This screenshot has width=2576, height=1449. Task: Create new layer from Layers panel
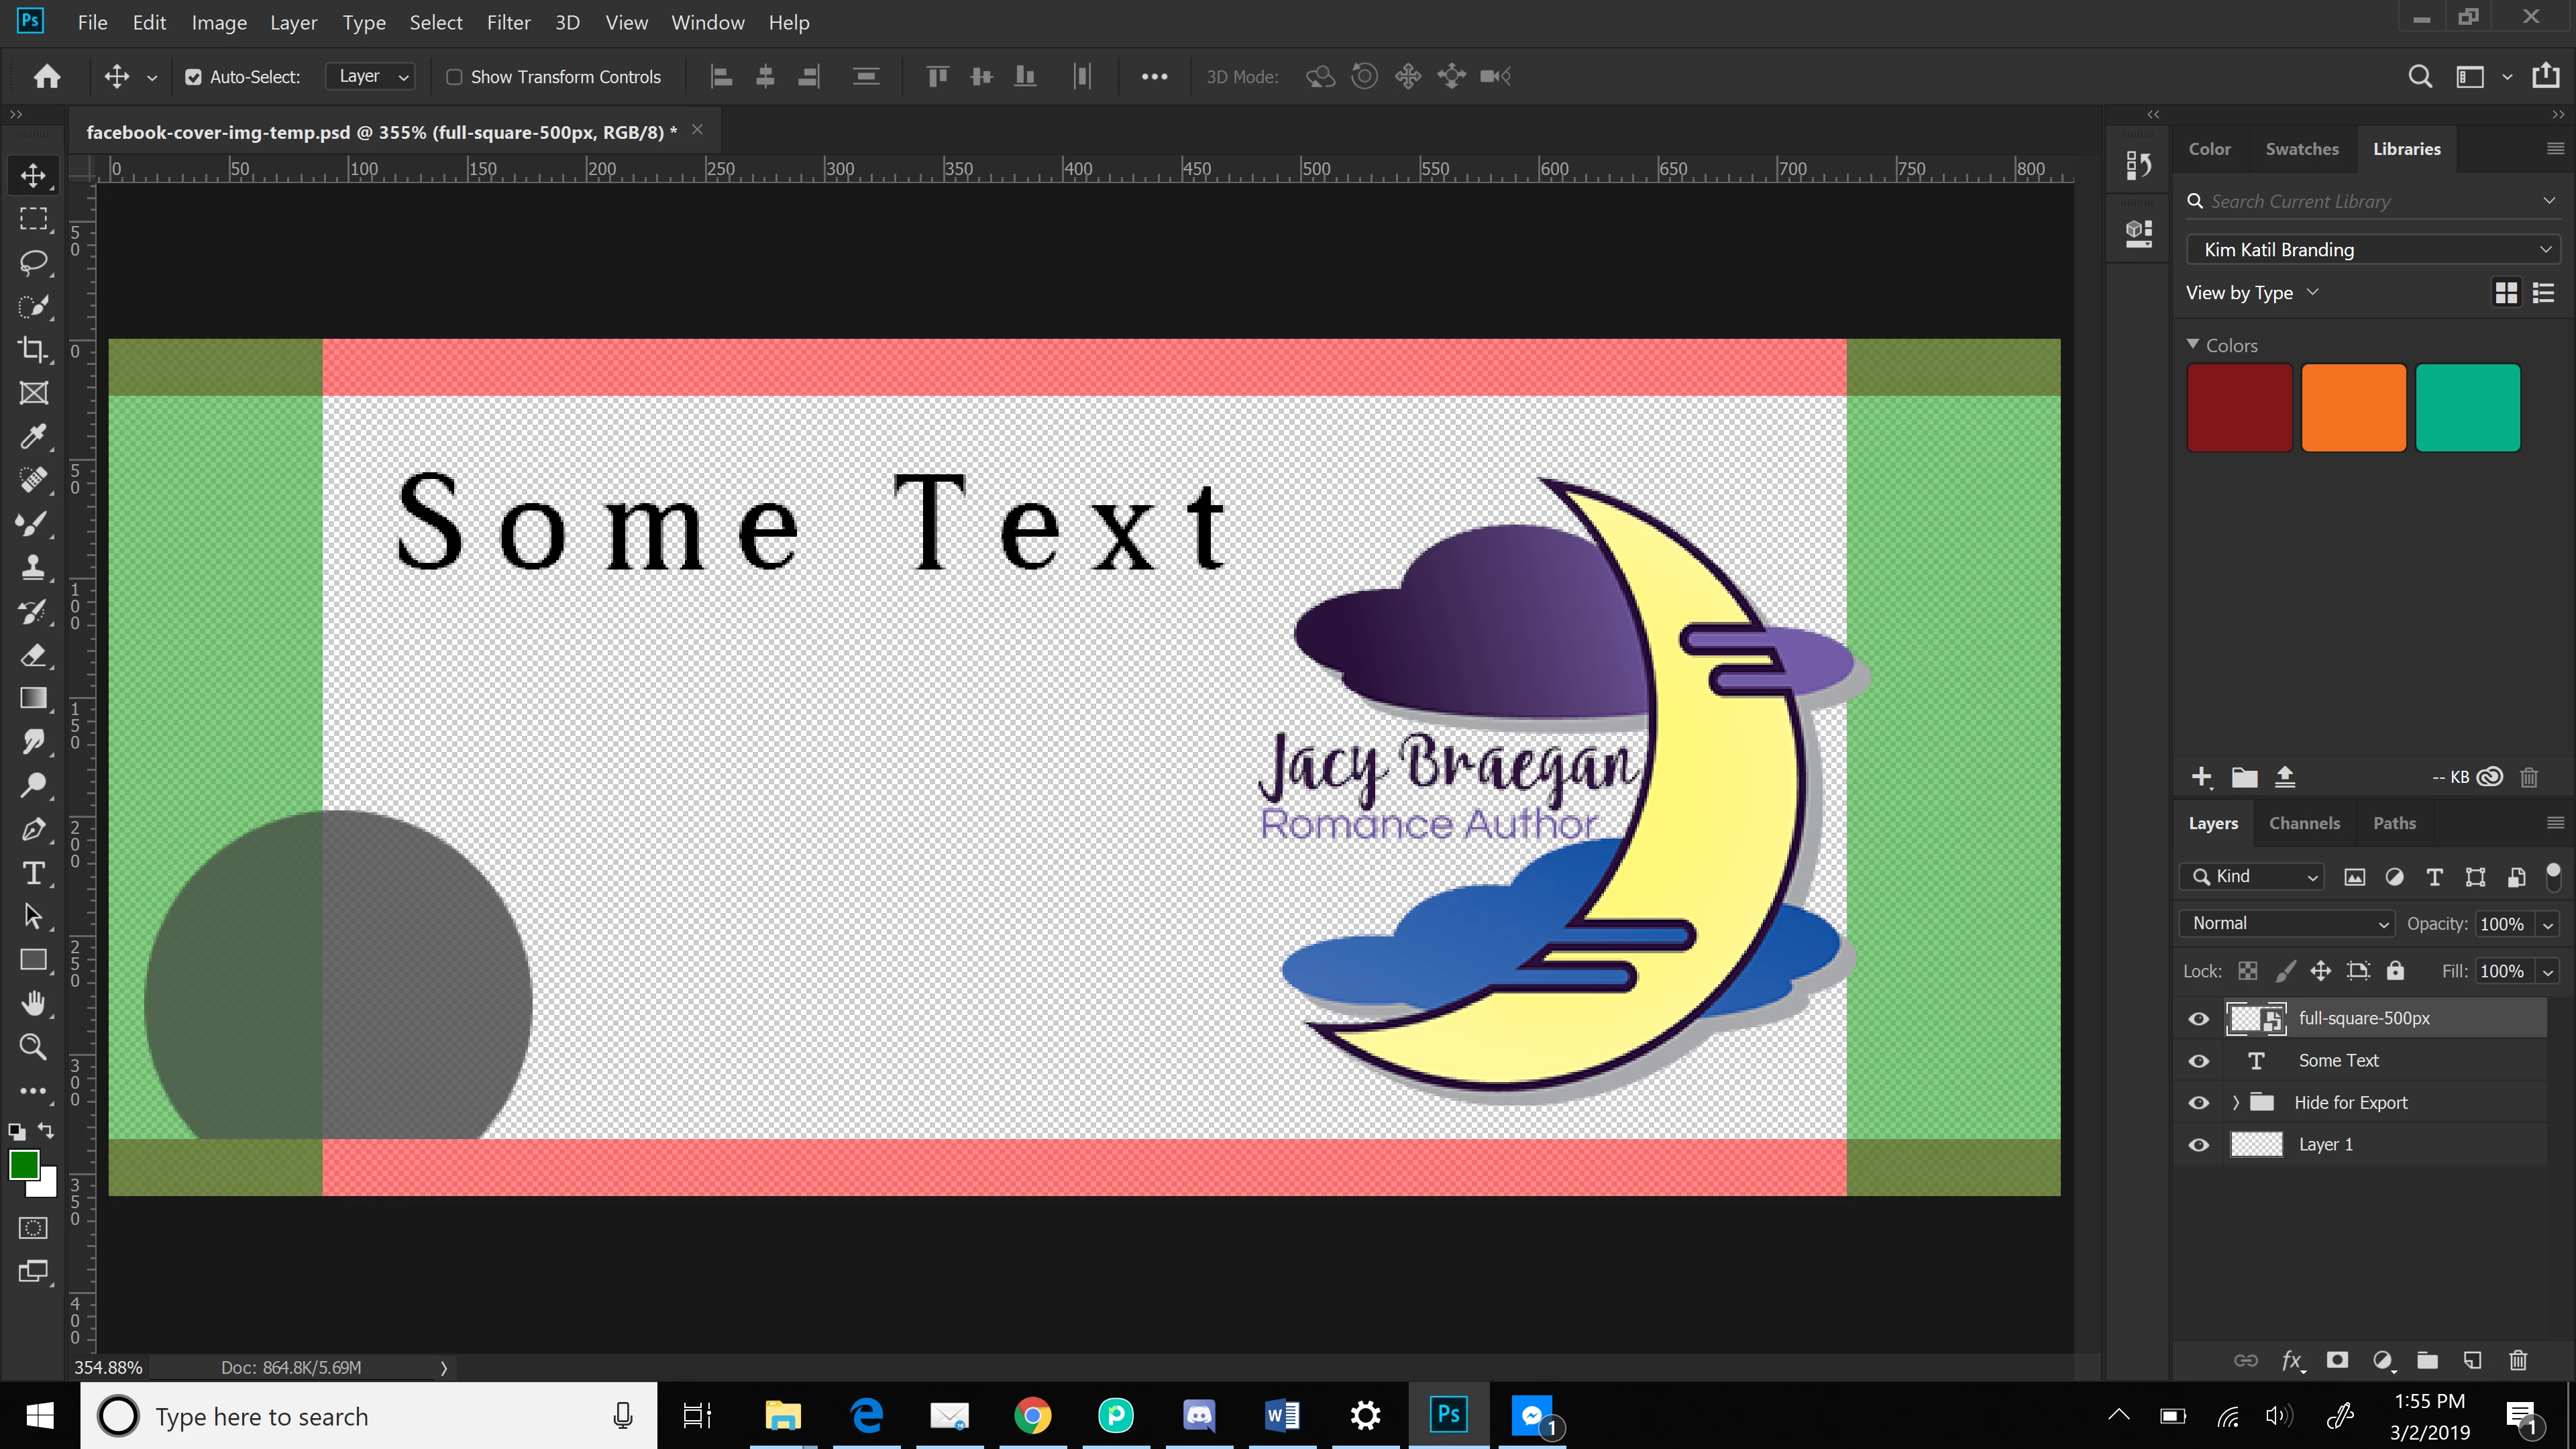2472,1360
